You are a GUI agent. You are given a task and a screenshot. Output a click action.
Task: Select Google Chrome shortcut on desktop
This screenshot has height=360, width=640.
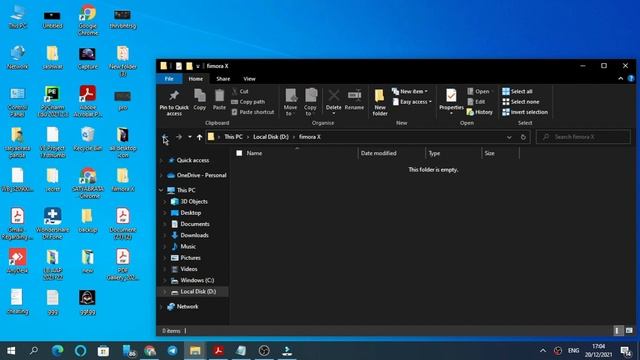[x=88, y=20]
